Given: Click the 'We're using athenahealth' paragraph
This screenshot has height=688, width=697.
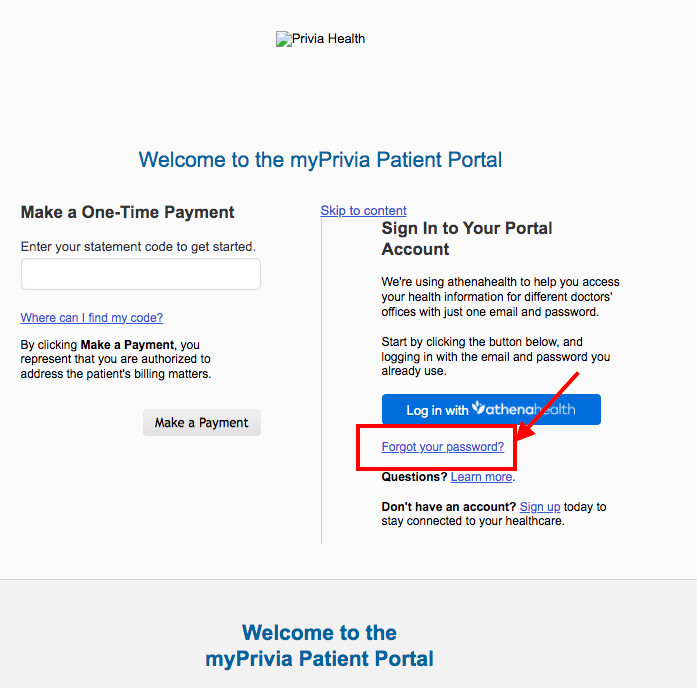Looking at the screenshot, I should click(501, 297).
